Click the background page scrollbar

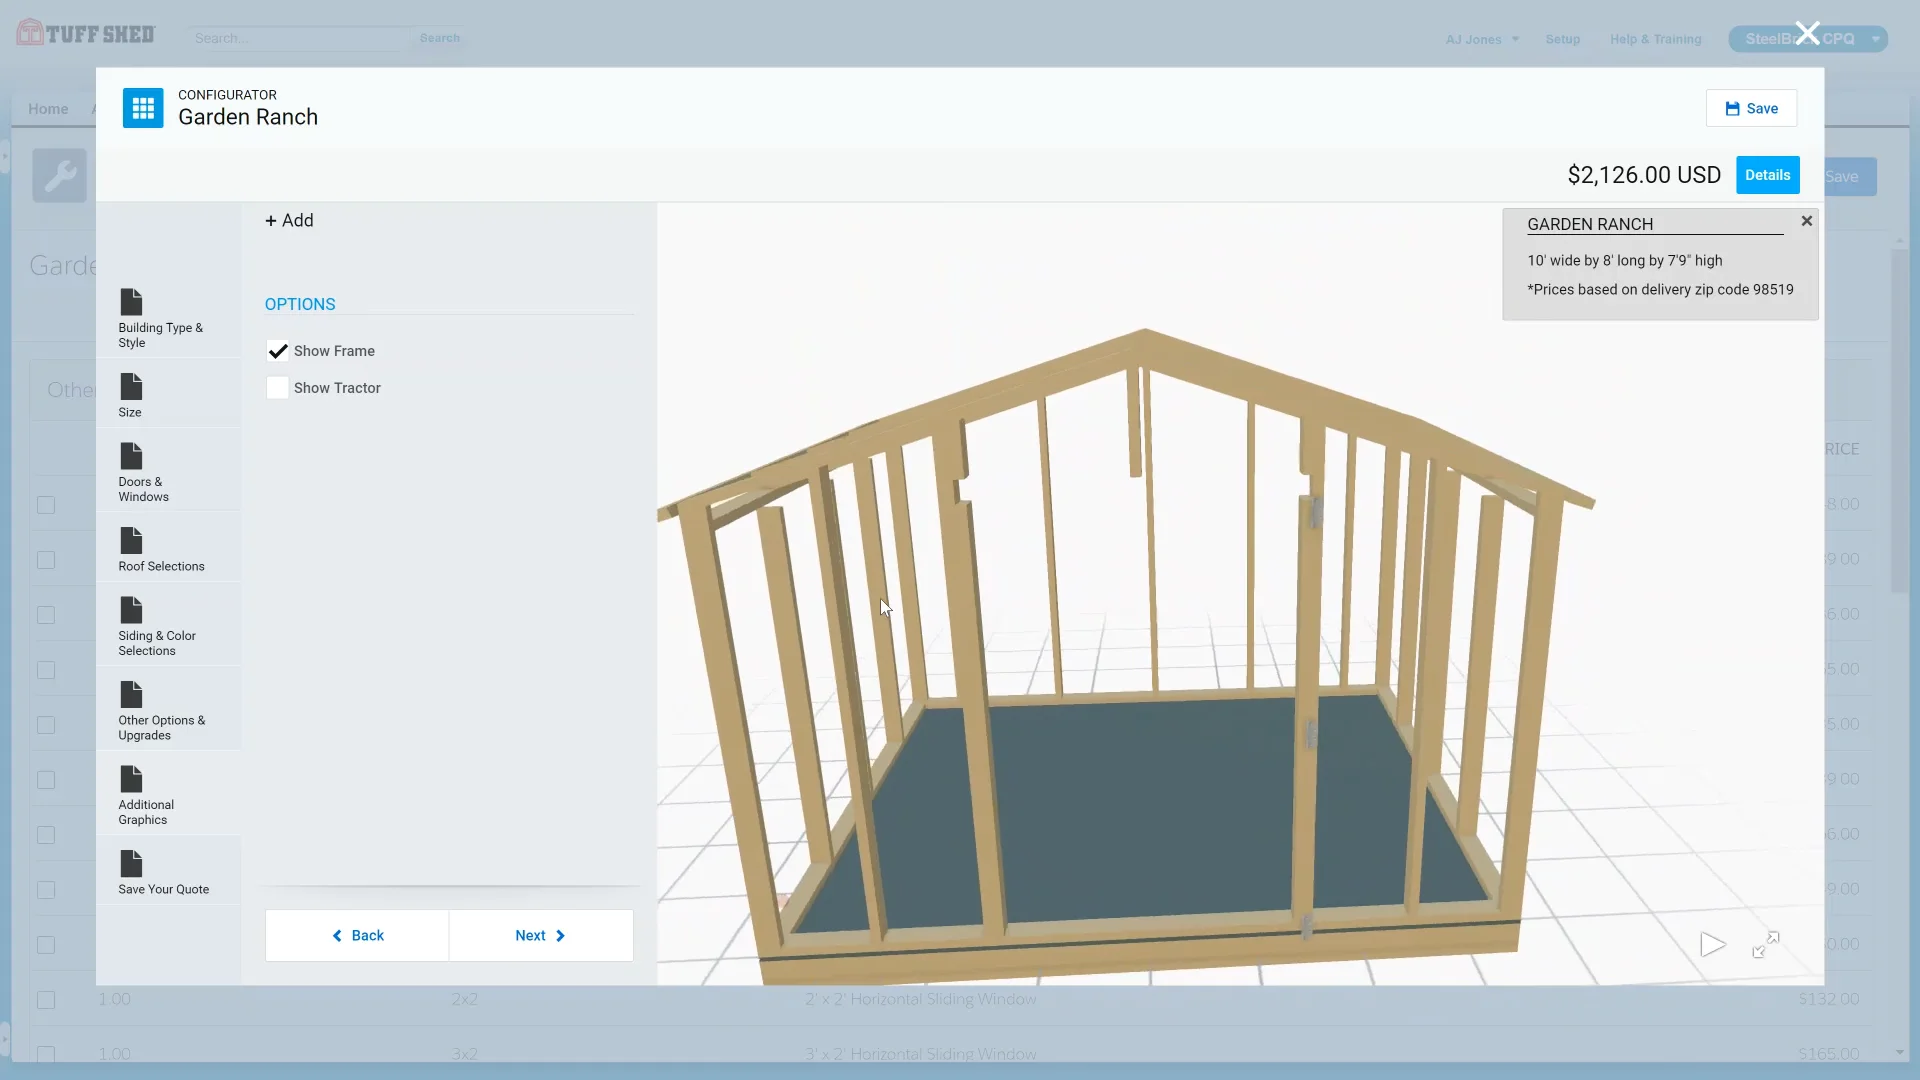[x=1900, y=420]
